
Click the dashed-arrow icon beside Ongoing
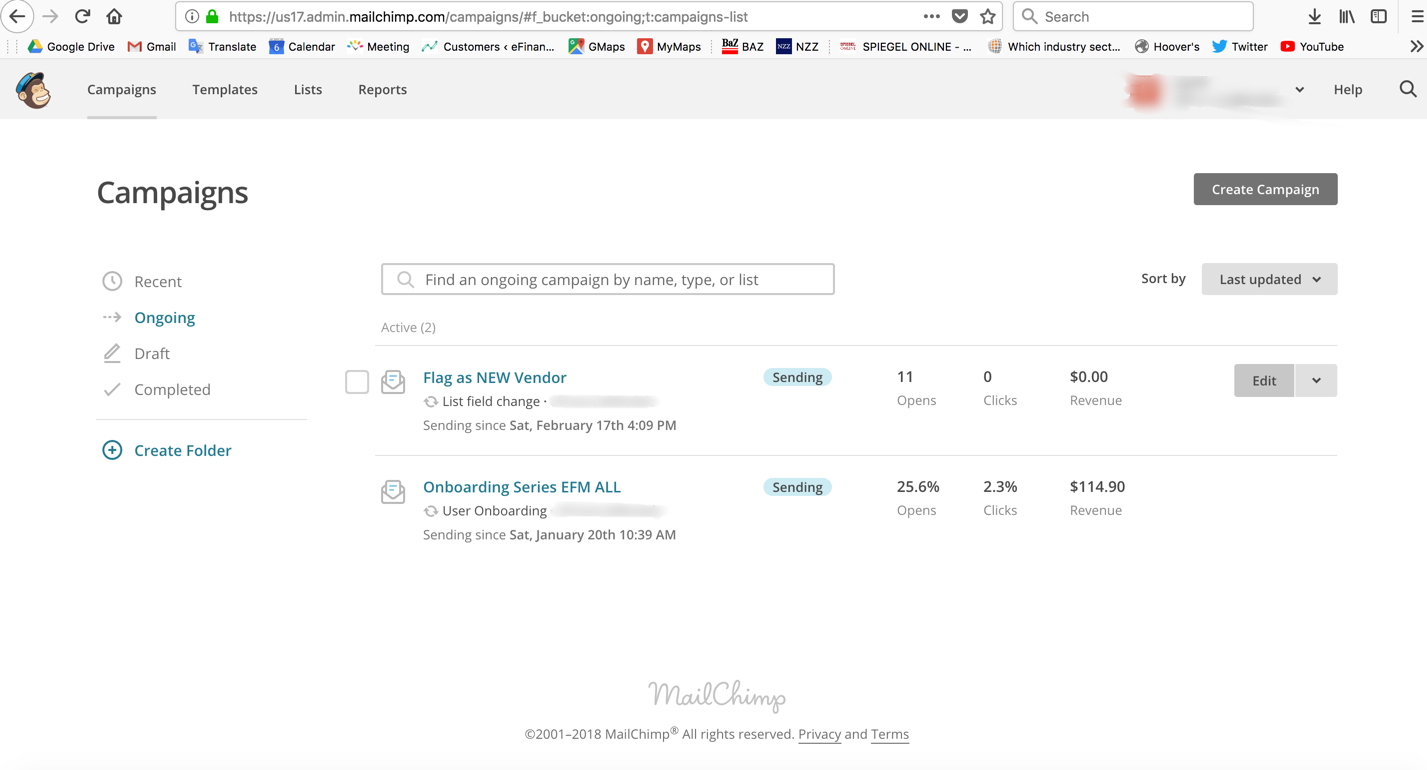click(112, 317)
